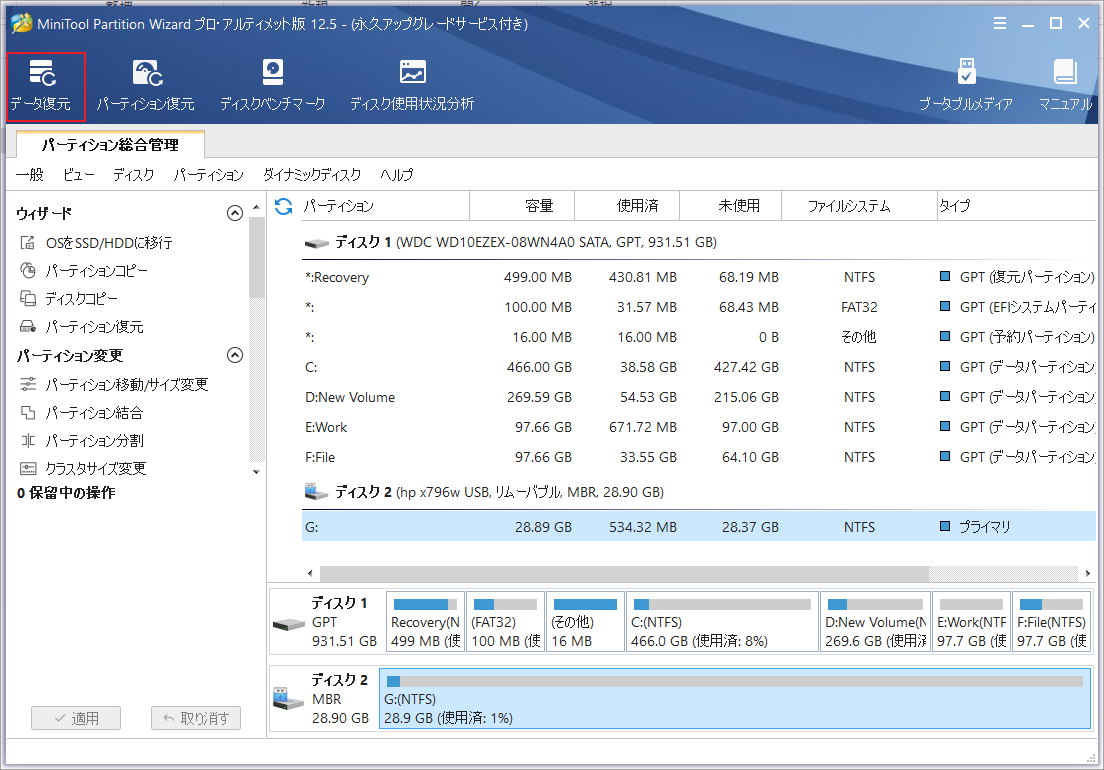Sort by the 未使用 column header

coord(730,206)
